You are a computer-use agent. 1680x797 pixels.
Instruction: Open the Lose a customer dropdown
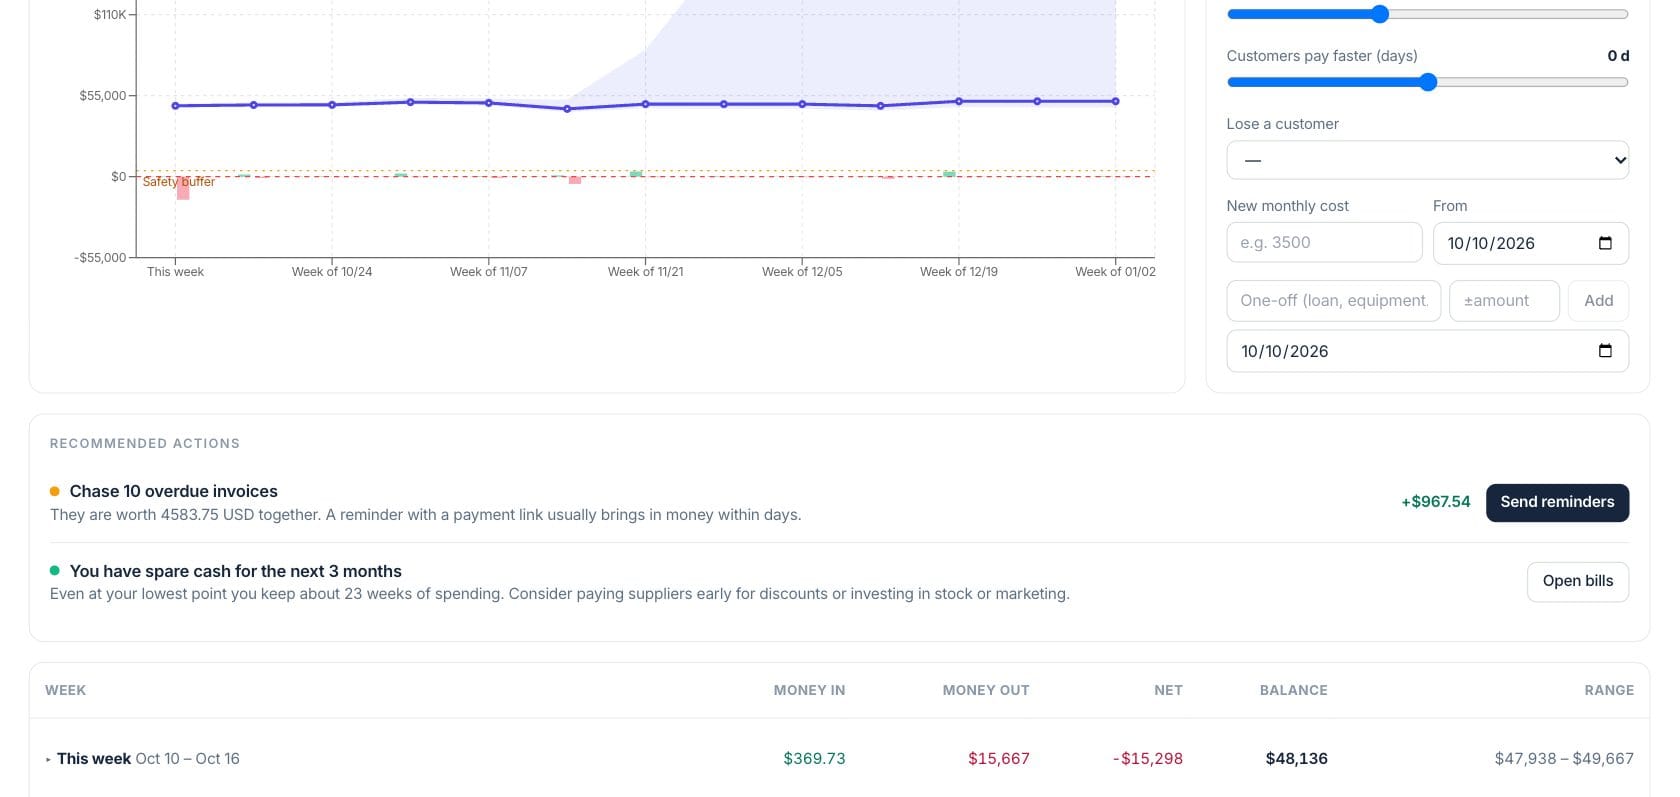tap(1427, 160)
